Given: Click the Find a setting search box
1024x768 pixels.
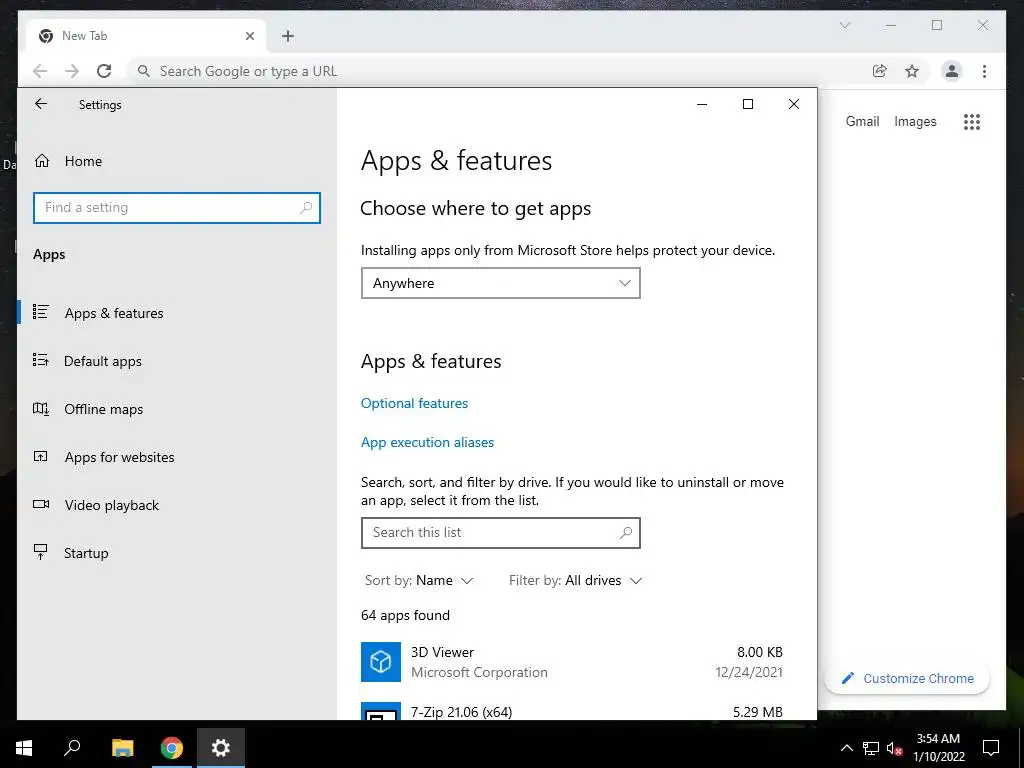Looking at the screenshot, I should click(176, 208).
